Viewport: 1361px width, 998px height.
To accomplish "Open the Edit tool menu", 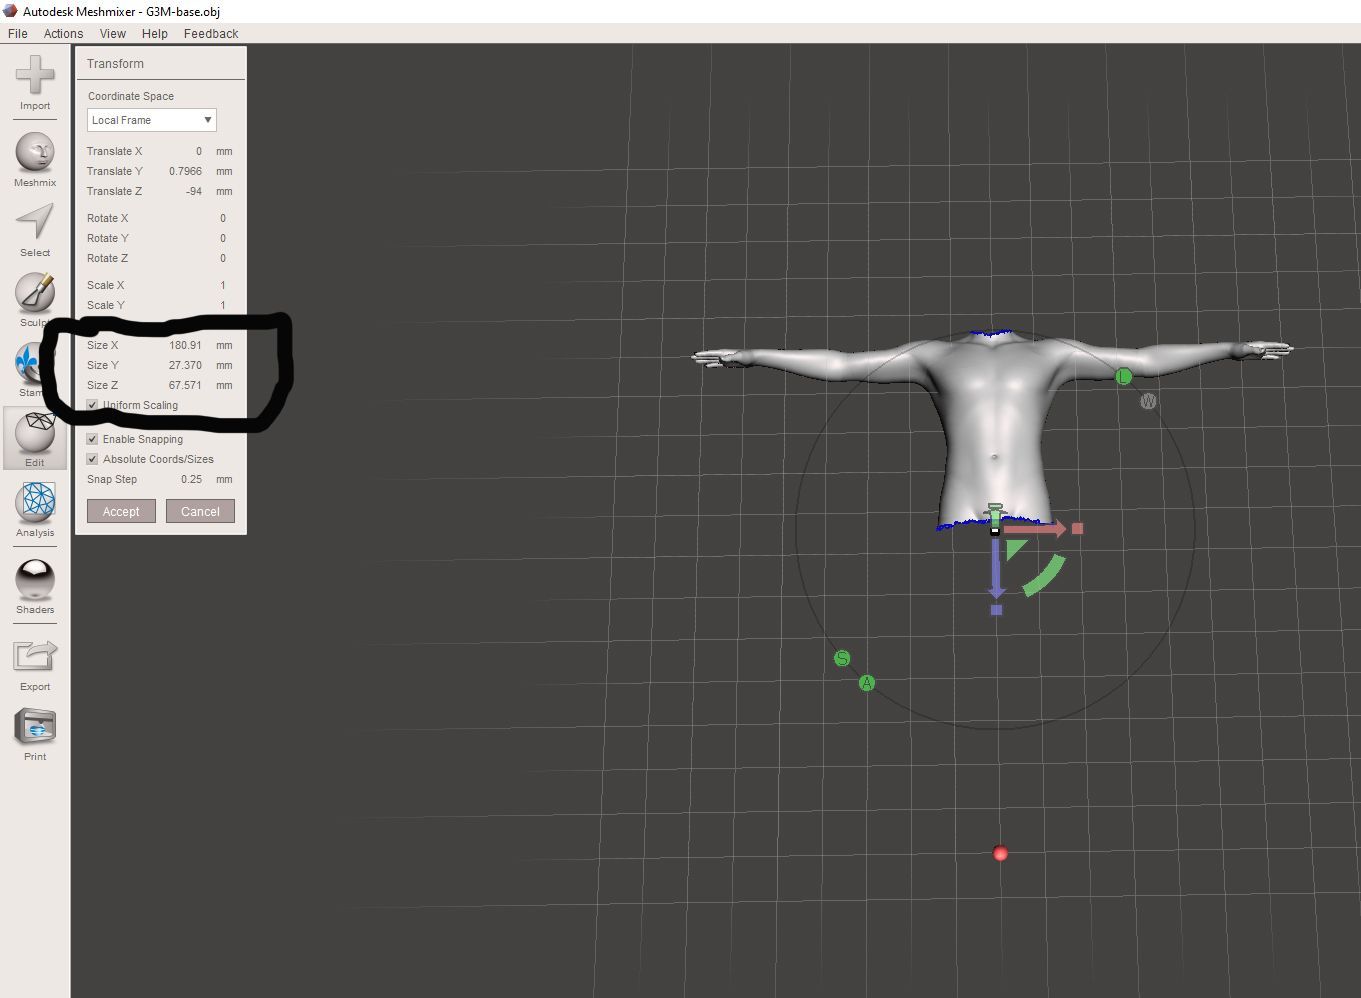I will pyautogui.click(x=35, y=432).
